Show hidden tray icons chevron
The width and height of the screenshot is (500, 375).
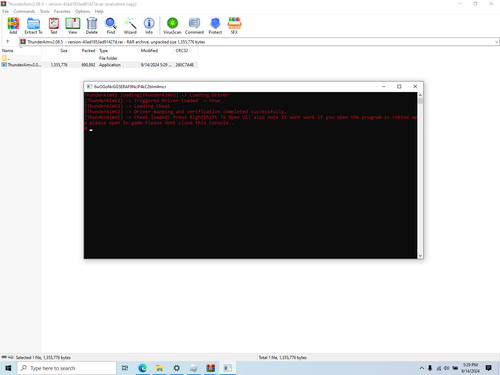point(421,368)
